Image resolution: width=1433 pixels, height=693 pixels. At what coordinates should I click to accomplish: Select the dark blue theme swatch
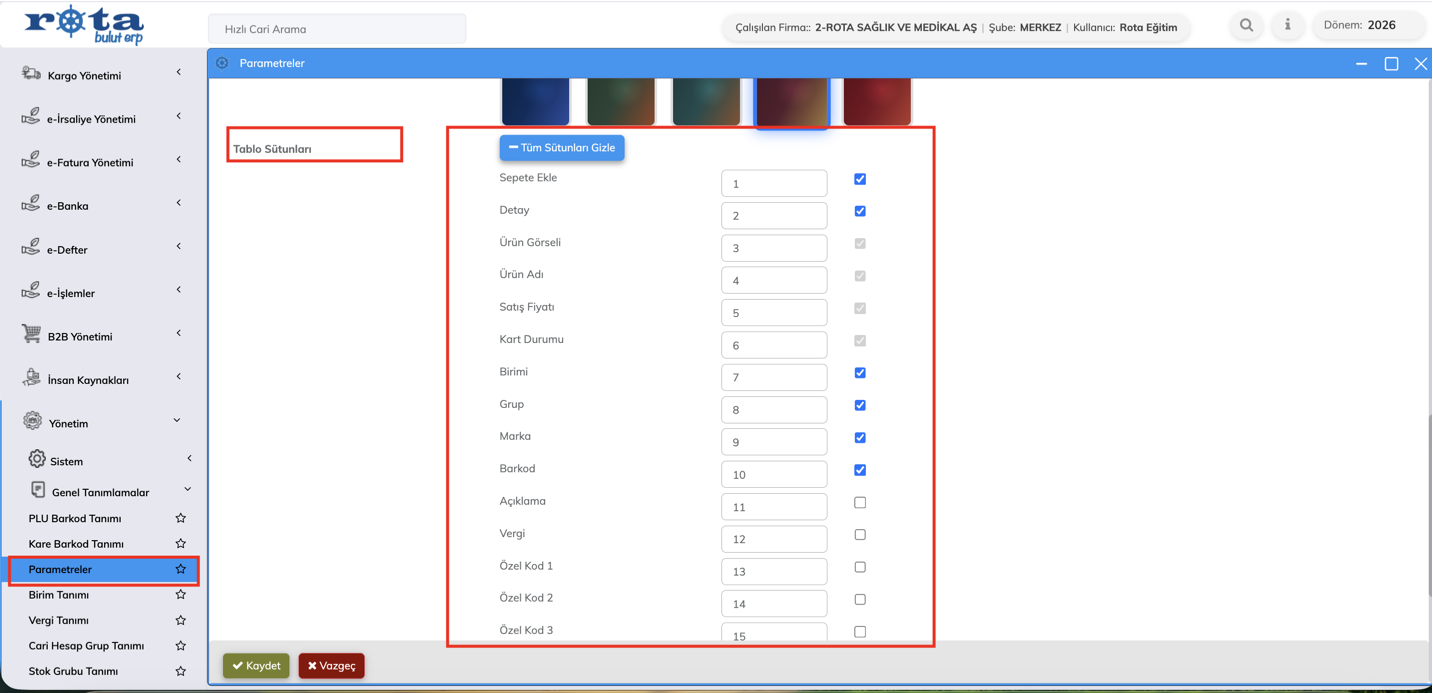coord(535,101)
